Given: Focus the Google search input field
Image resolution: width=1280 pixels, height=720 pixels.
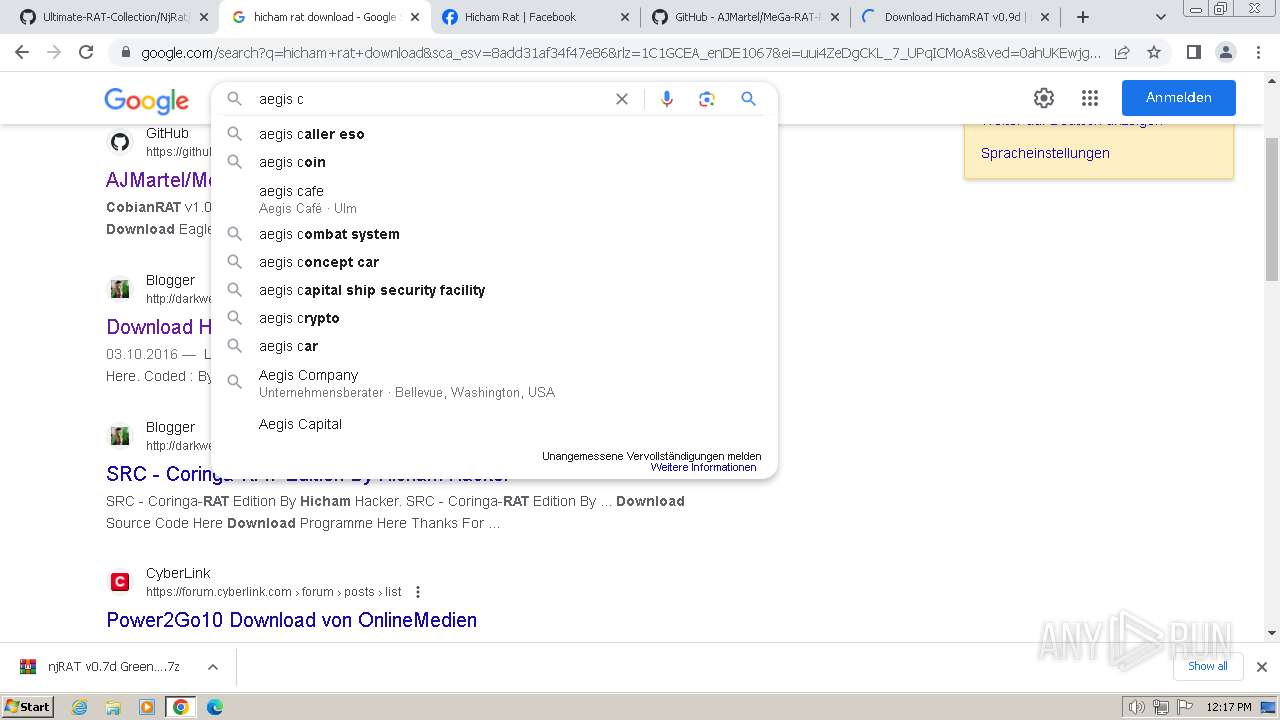Looking at the screenshot, I should coord(430,99).
